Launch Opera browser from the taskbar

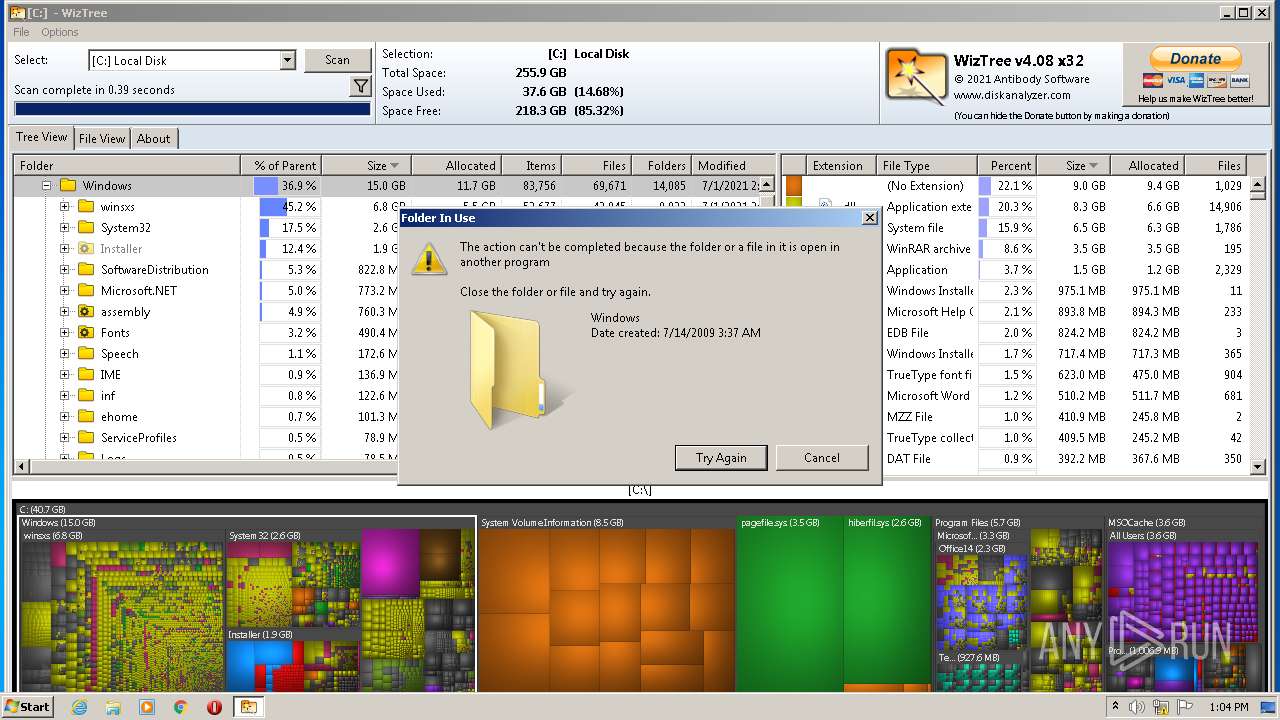pos(214,706)
